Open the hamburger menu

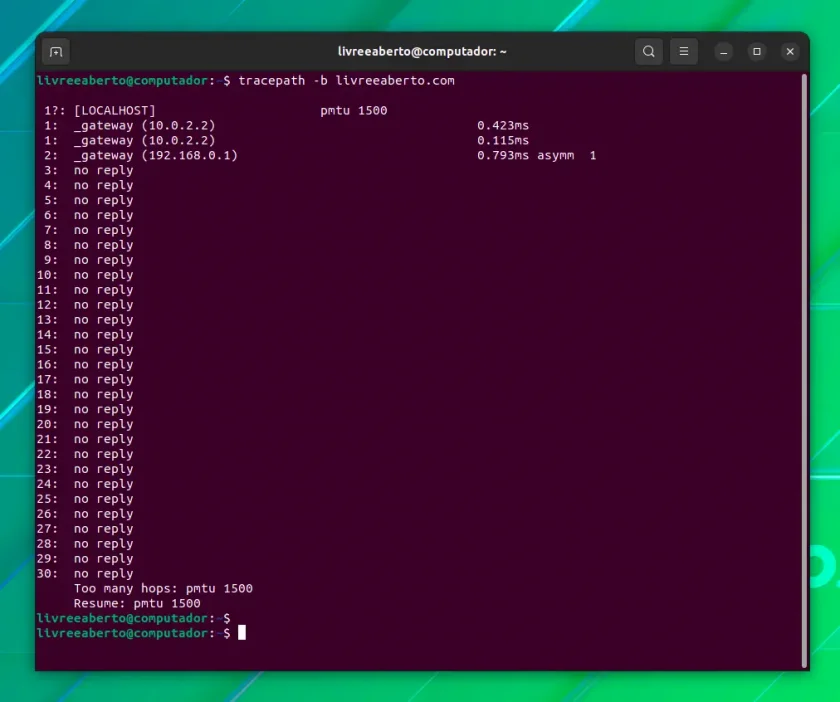[x=684, y=51]
